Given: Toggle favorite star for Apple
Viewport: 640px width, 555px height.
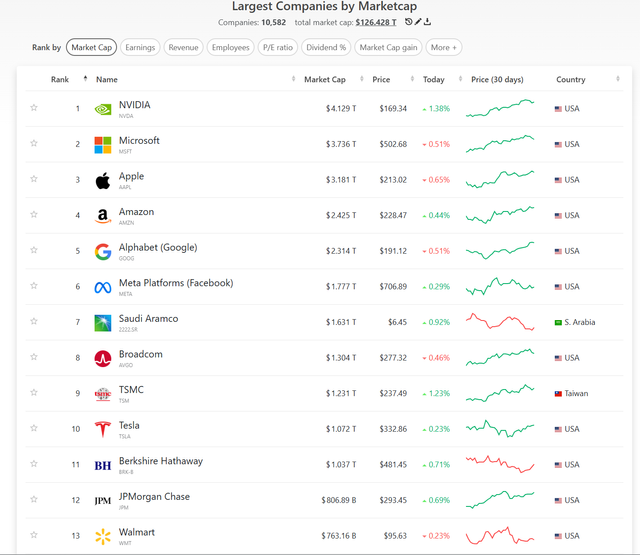Looking at the screenshot, I should pyautogui.click(x=34, y=178).
